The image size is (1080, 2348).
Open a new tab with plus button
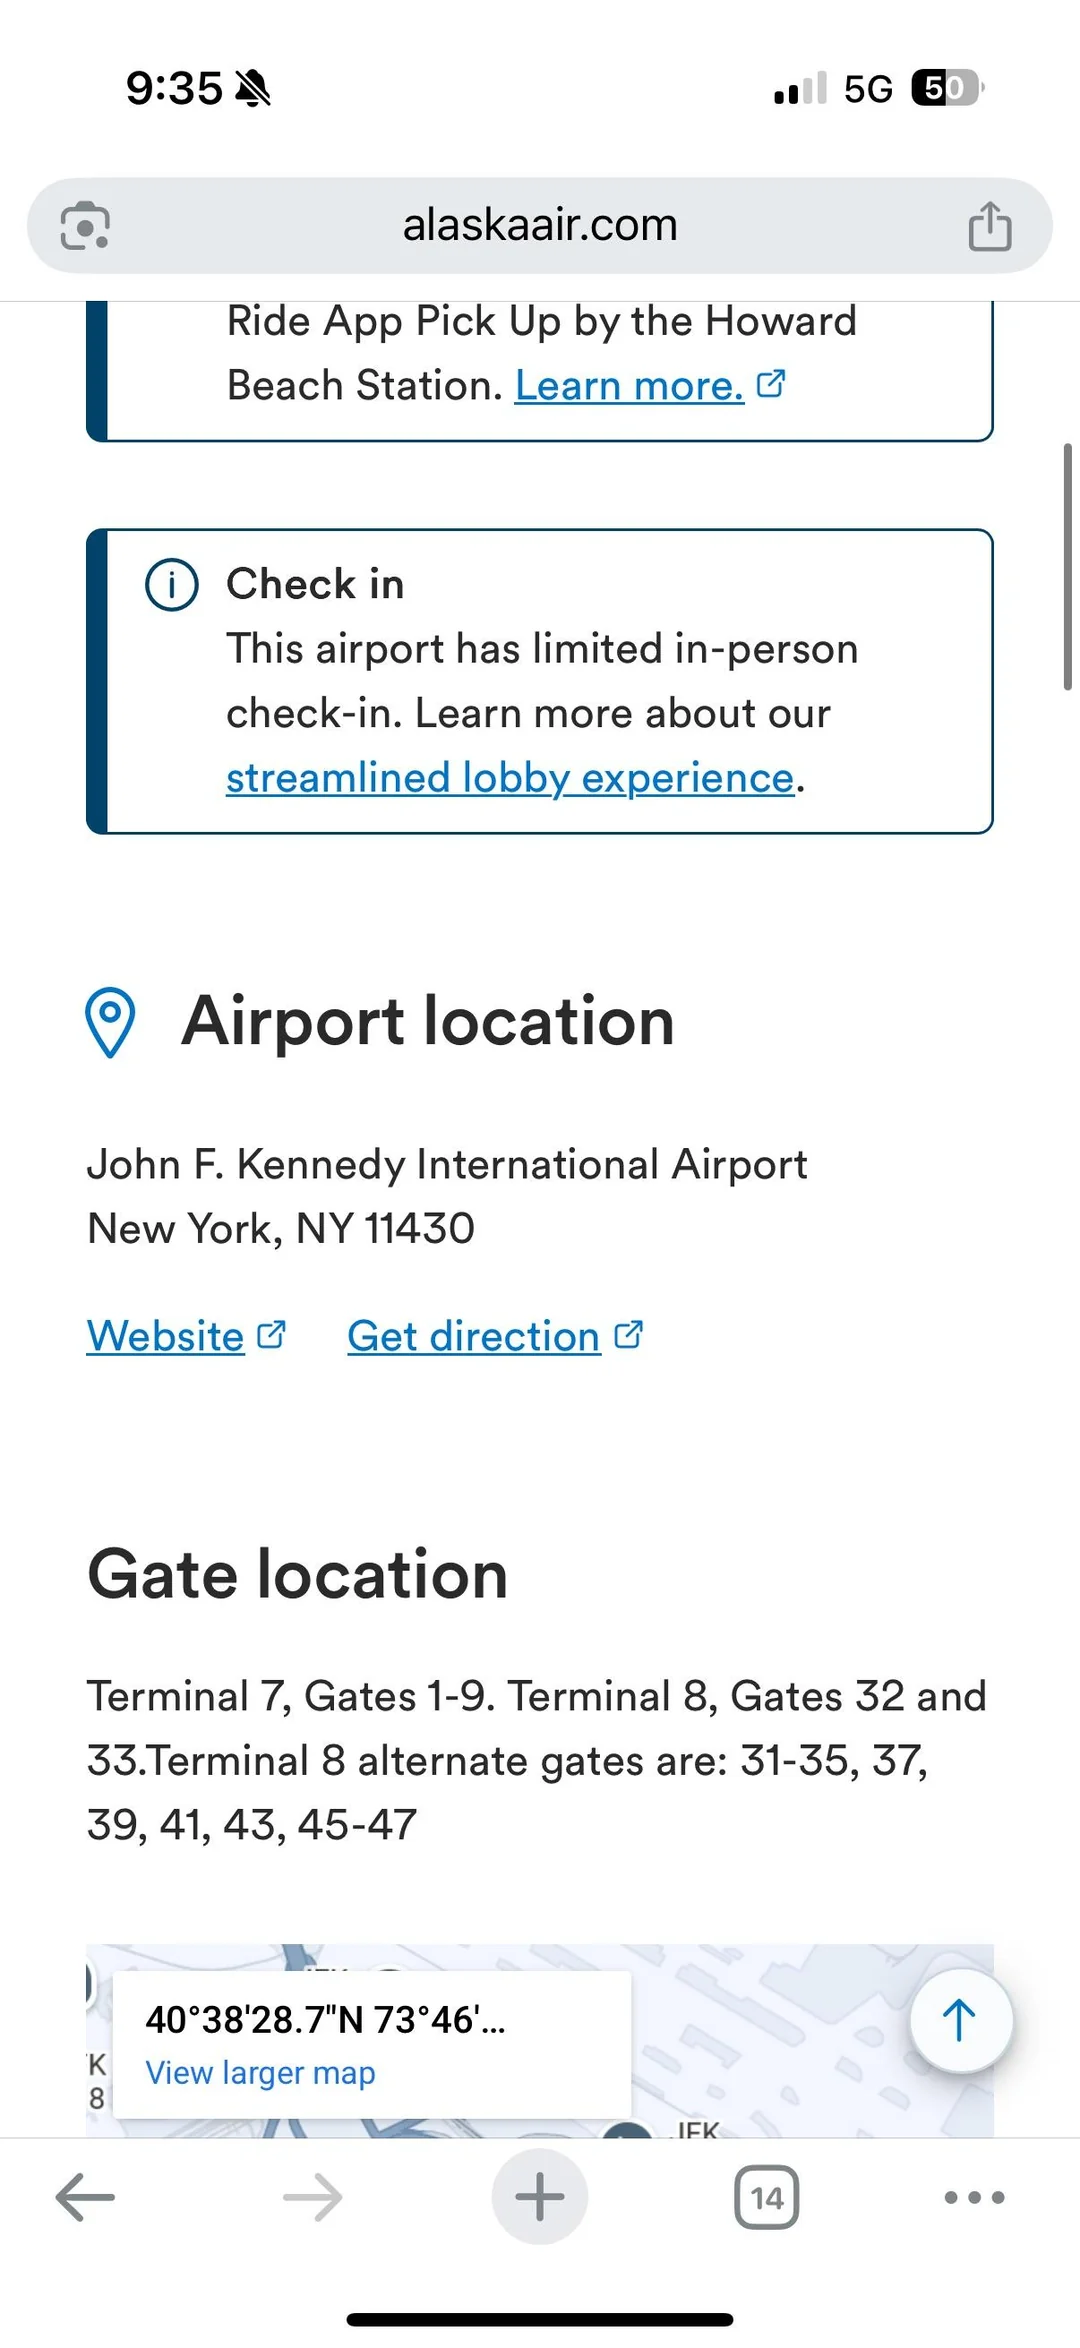click(540, 2197)
